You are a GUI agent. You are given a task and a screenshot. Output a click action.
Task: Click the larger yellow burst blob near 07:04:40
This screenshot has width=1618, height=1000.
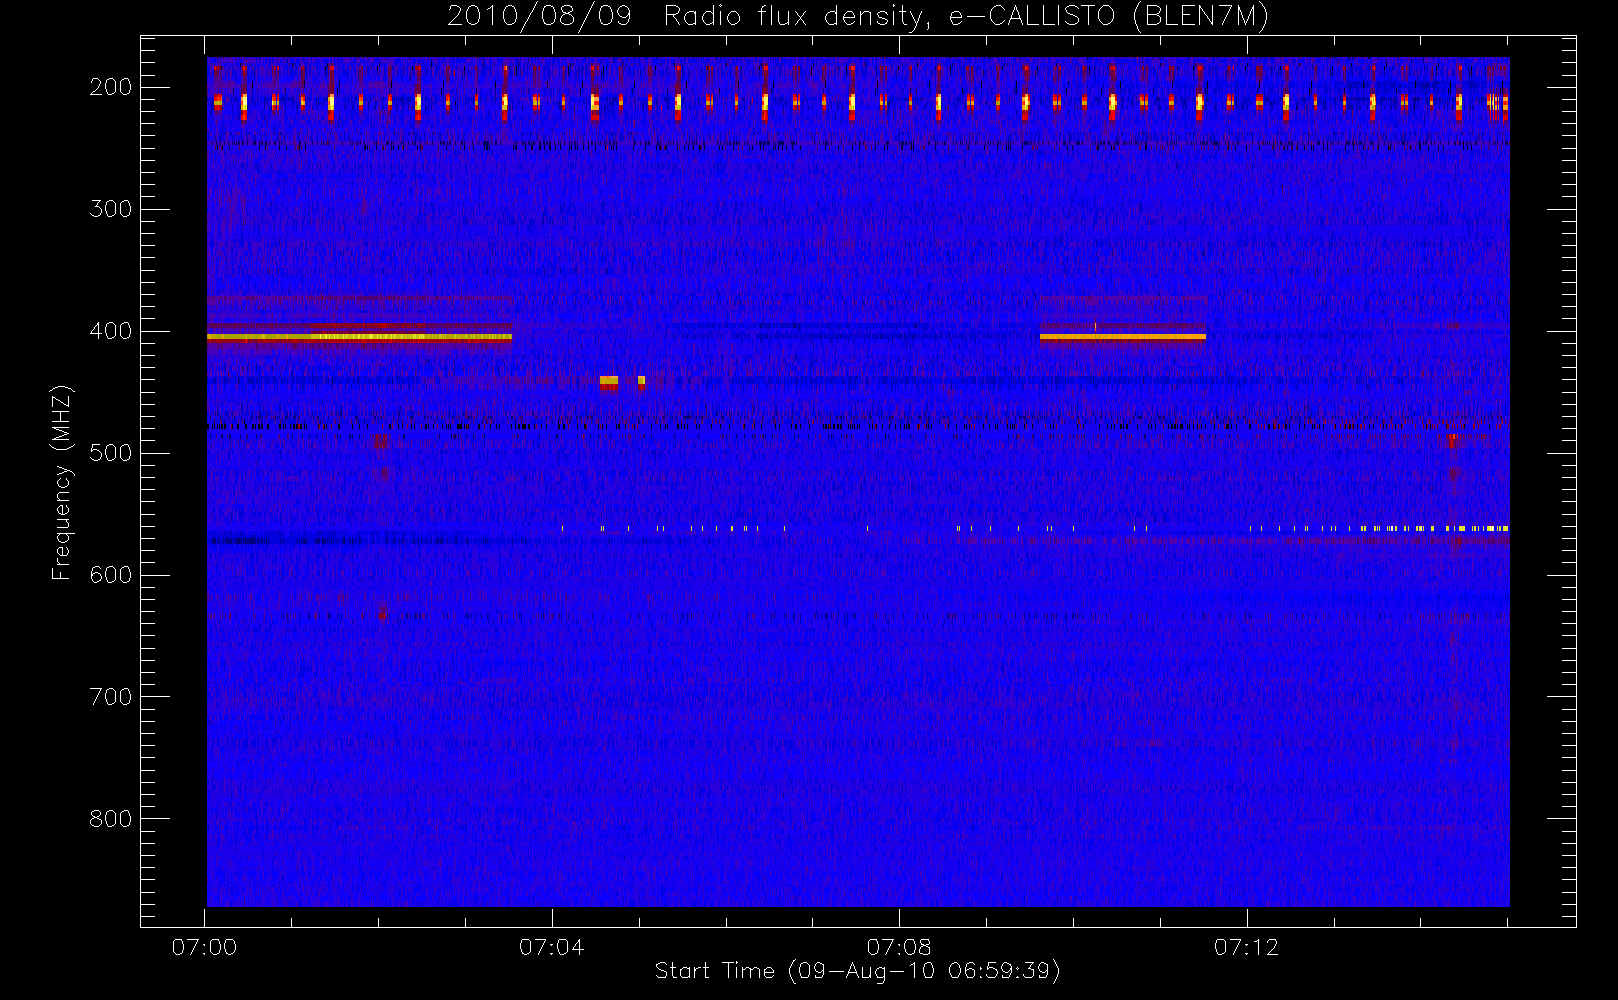[x=608, y=380]
